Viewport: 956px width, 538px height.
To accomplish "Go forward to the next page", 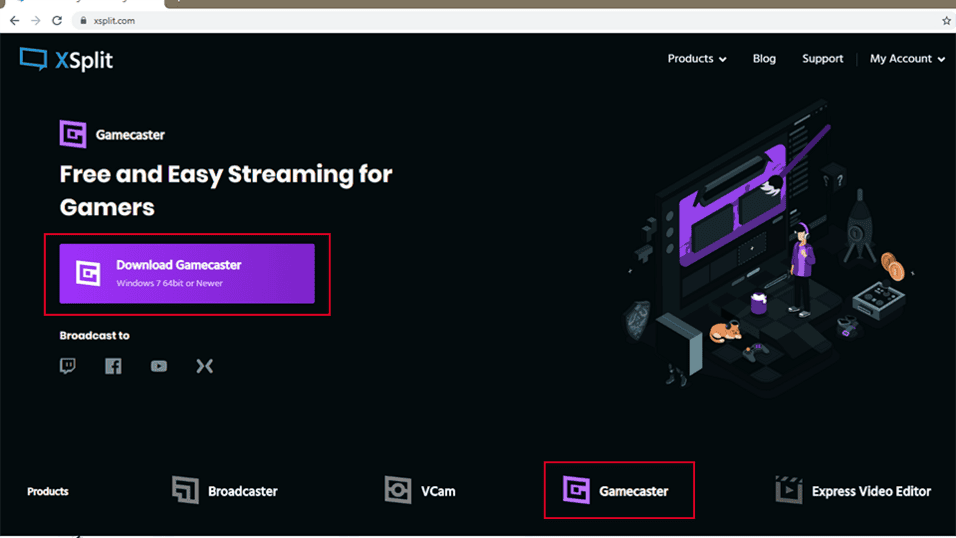I will click(x=36, y=20).
